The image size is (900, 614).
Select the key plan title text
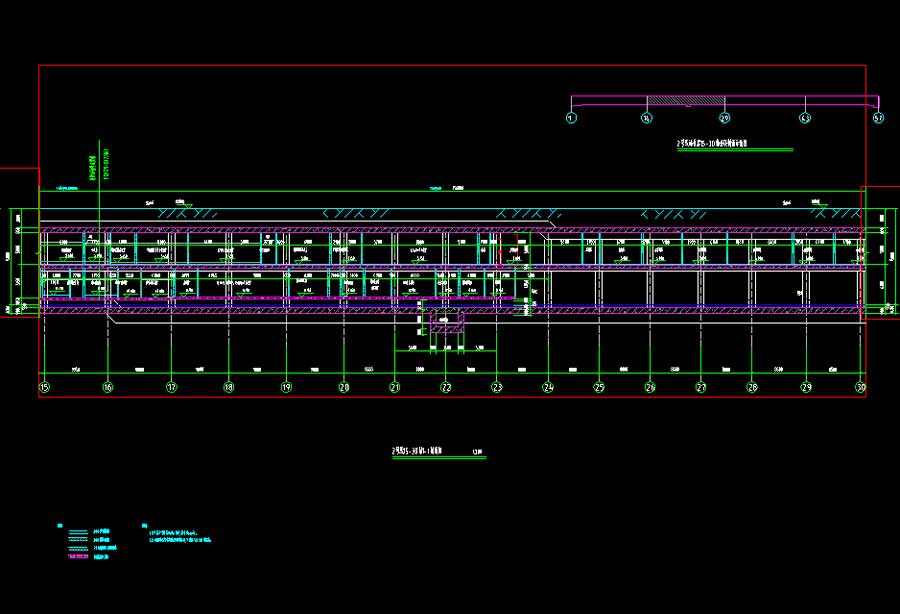click(x=733, y=144)
